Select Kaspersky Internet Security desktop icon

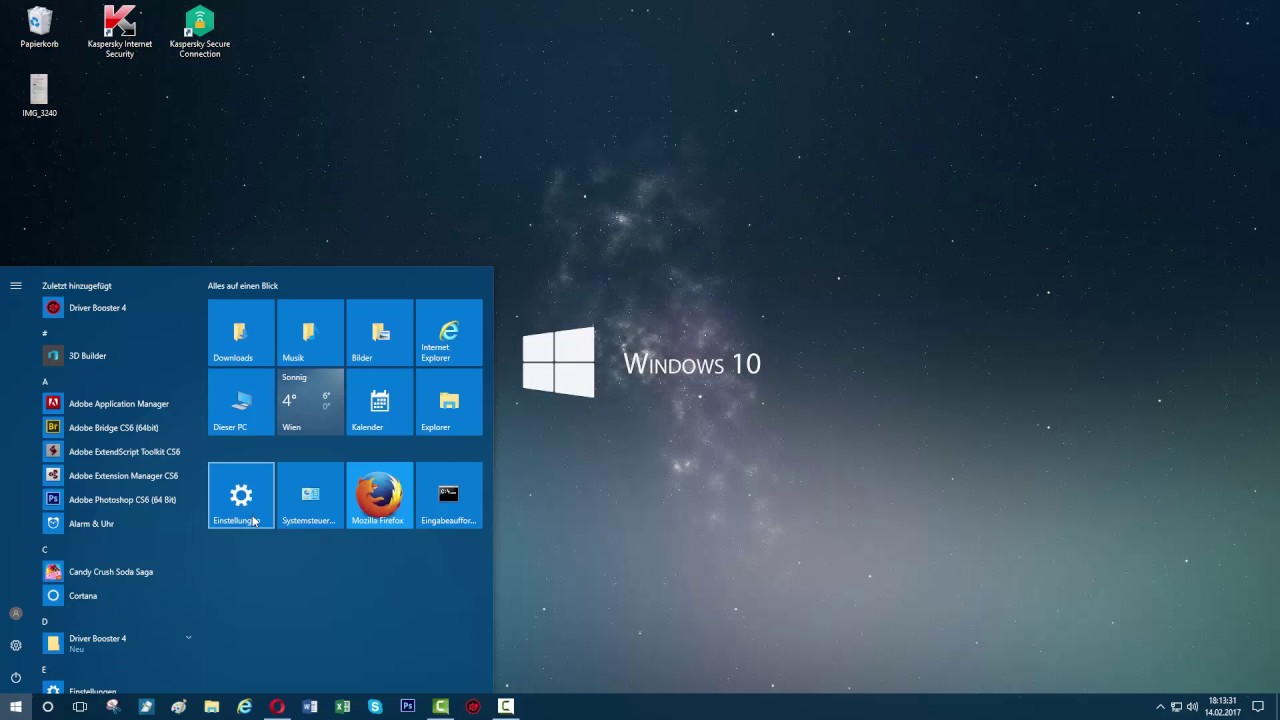(120, 30)
